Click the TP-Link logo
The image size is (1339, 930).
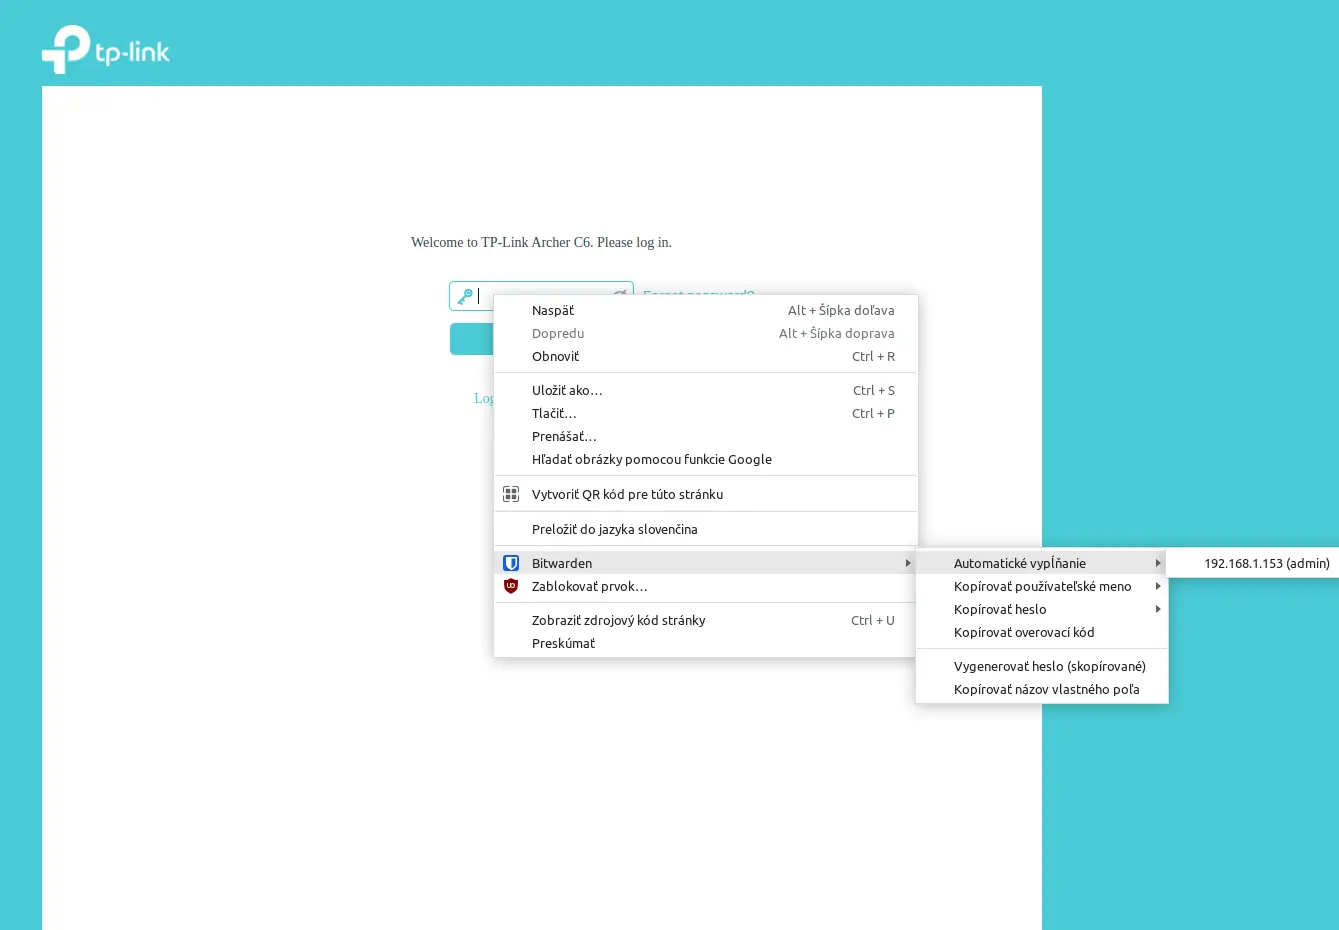click(106, 50)
